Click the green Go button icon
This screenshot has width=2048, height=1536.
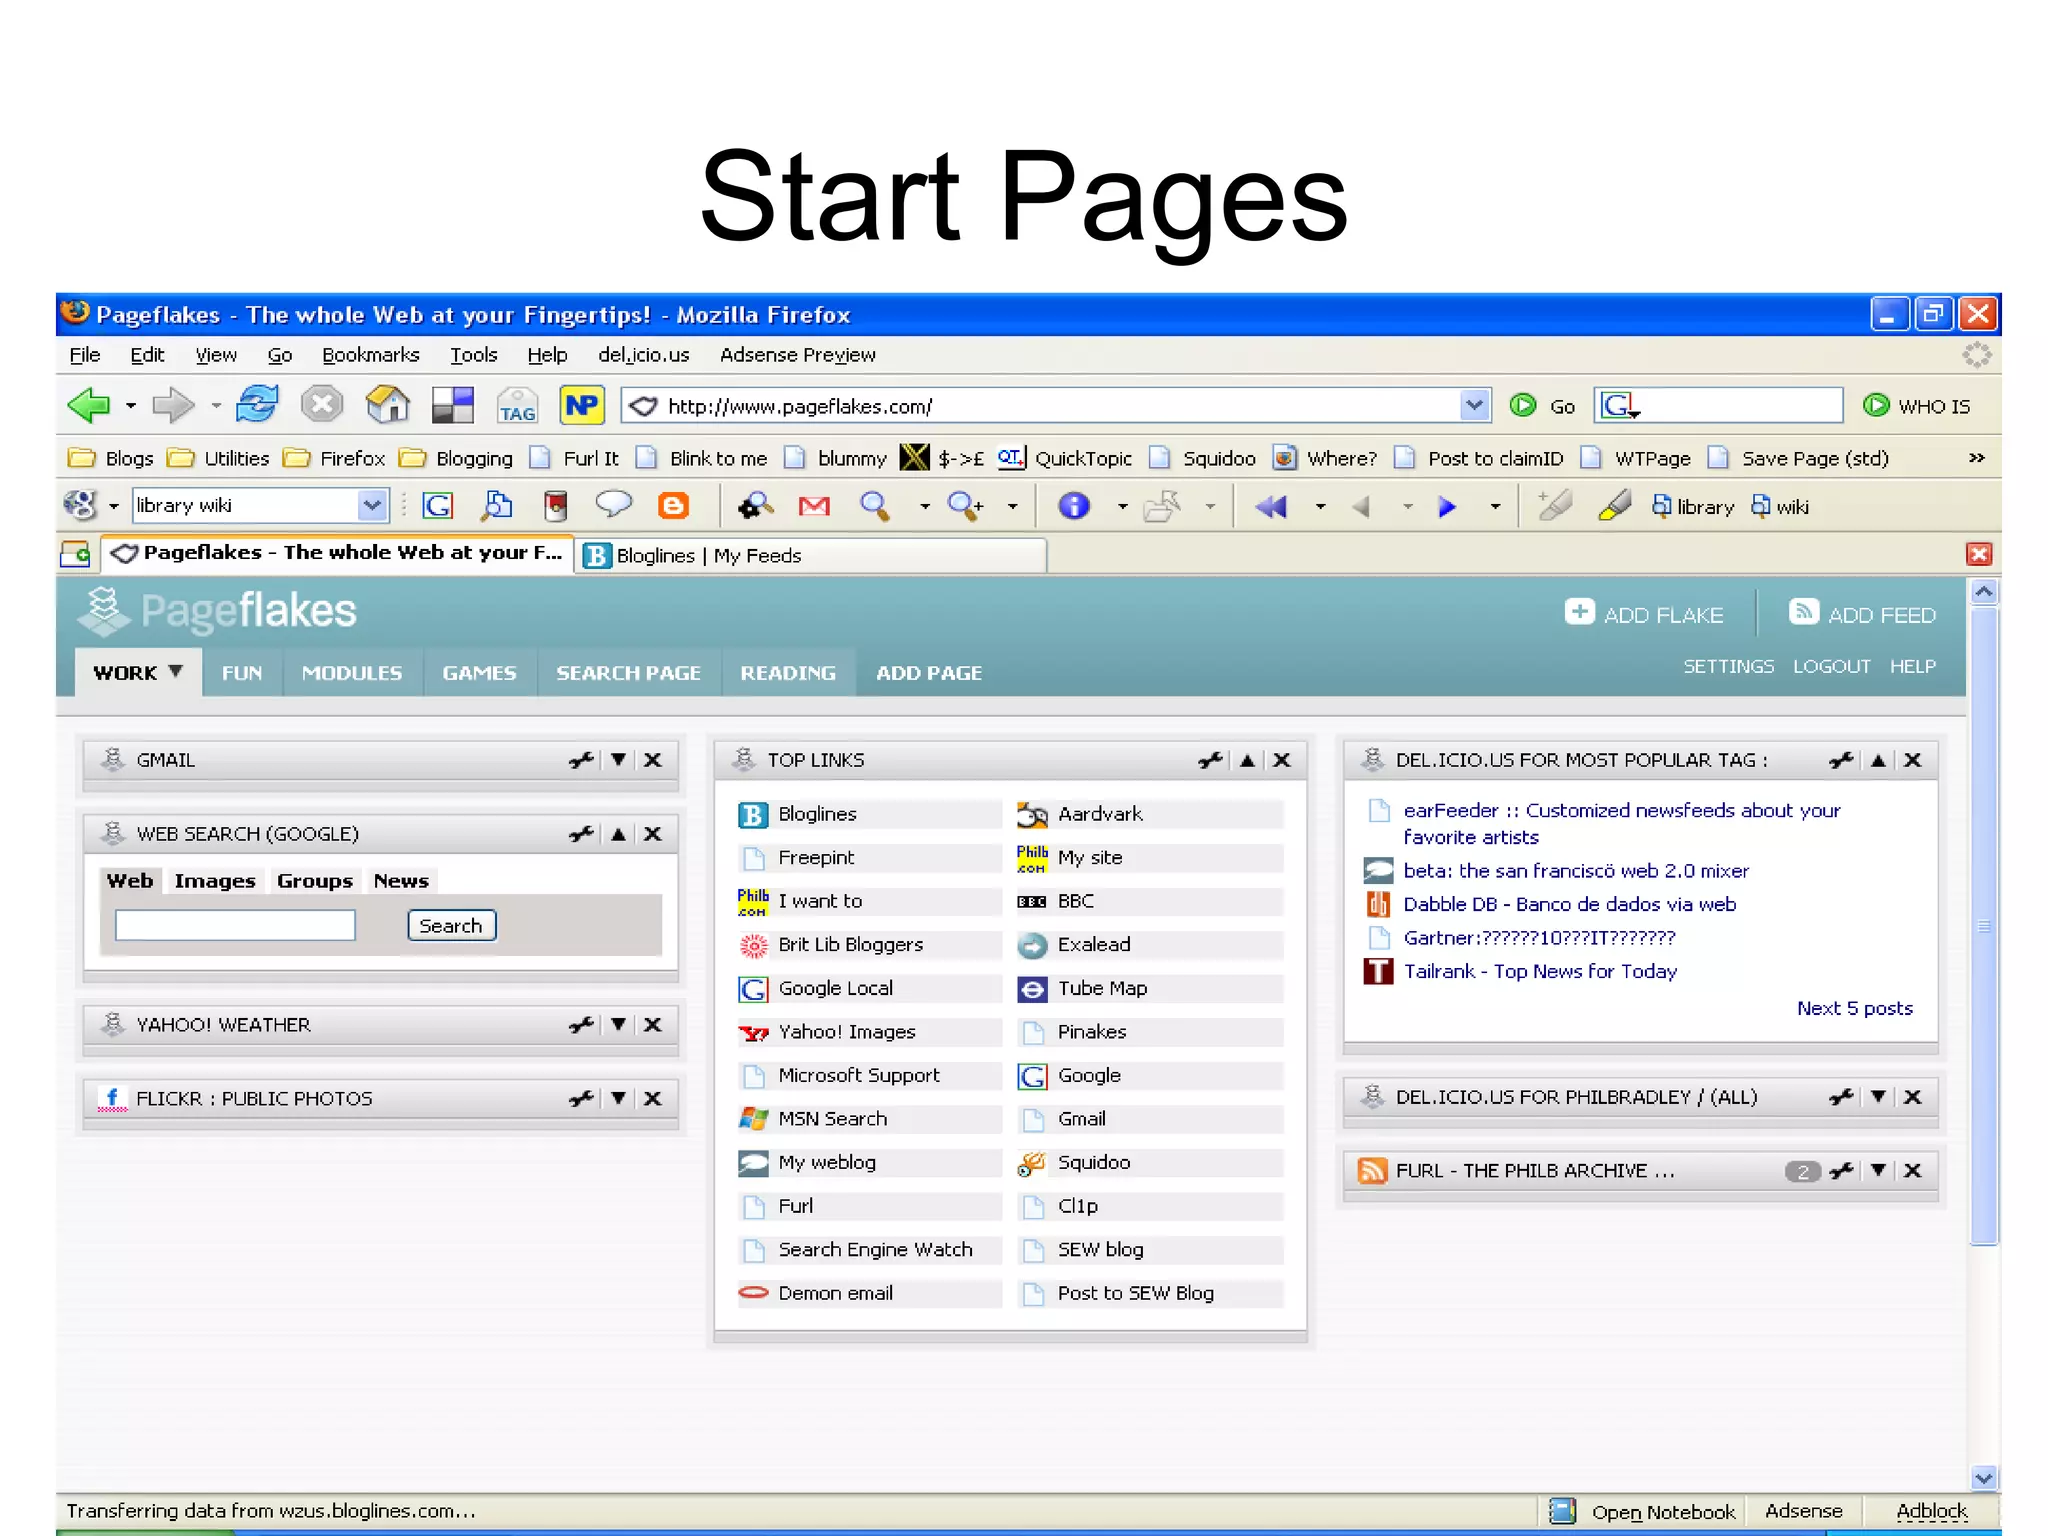pyautogui.click(x=1523, y=405)
